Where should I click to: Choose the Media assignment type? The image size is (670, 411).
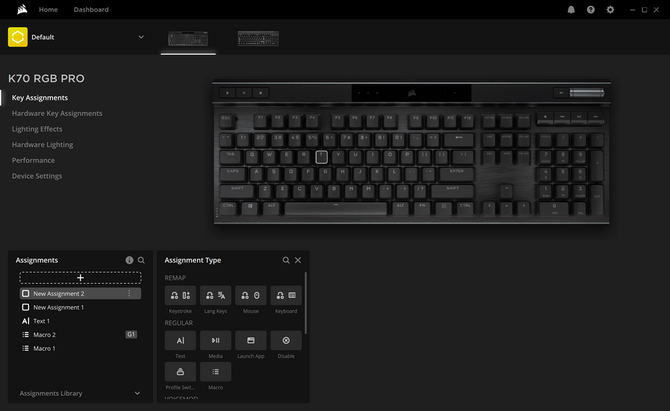(x=215, y=340)
